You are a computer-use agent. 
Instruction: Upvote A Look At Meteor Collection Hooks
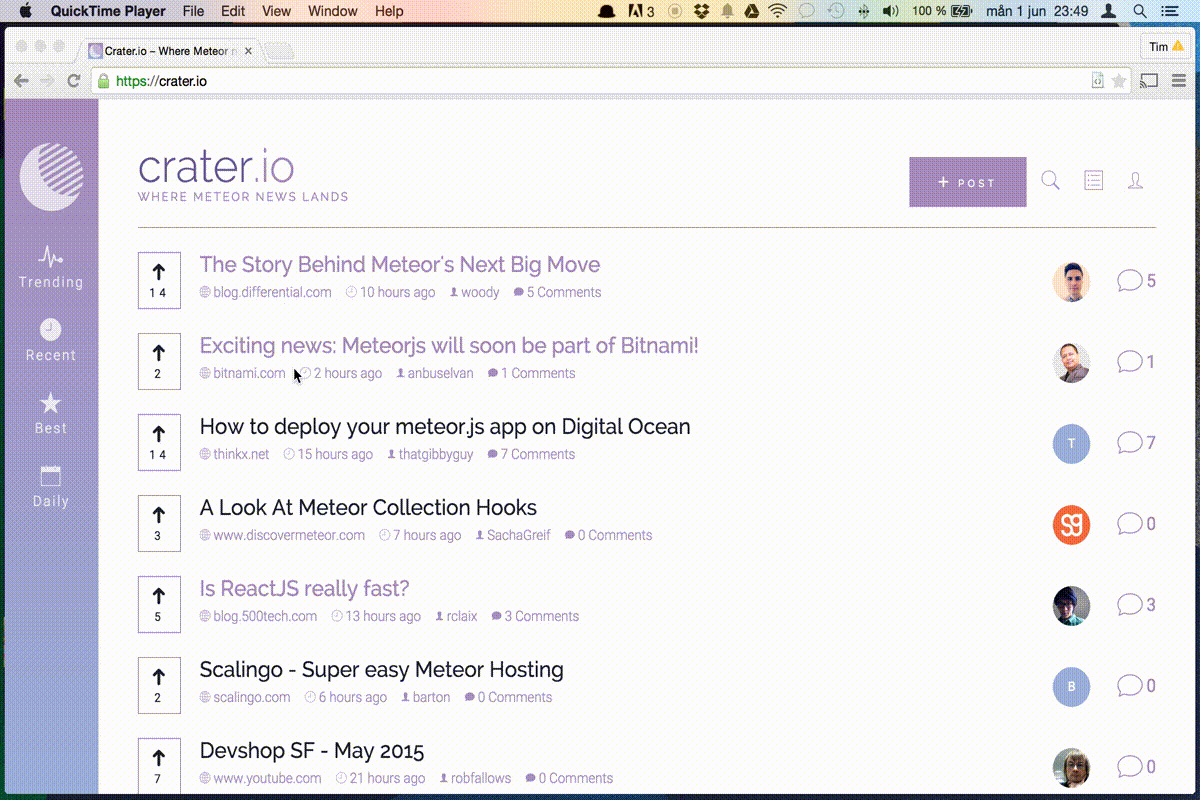159,523
